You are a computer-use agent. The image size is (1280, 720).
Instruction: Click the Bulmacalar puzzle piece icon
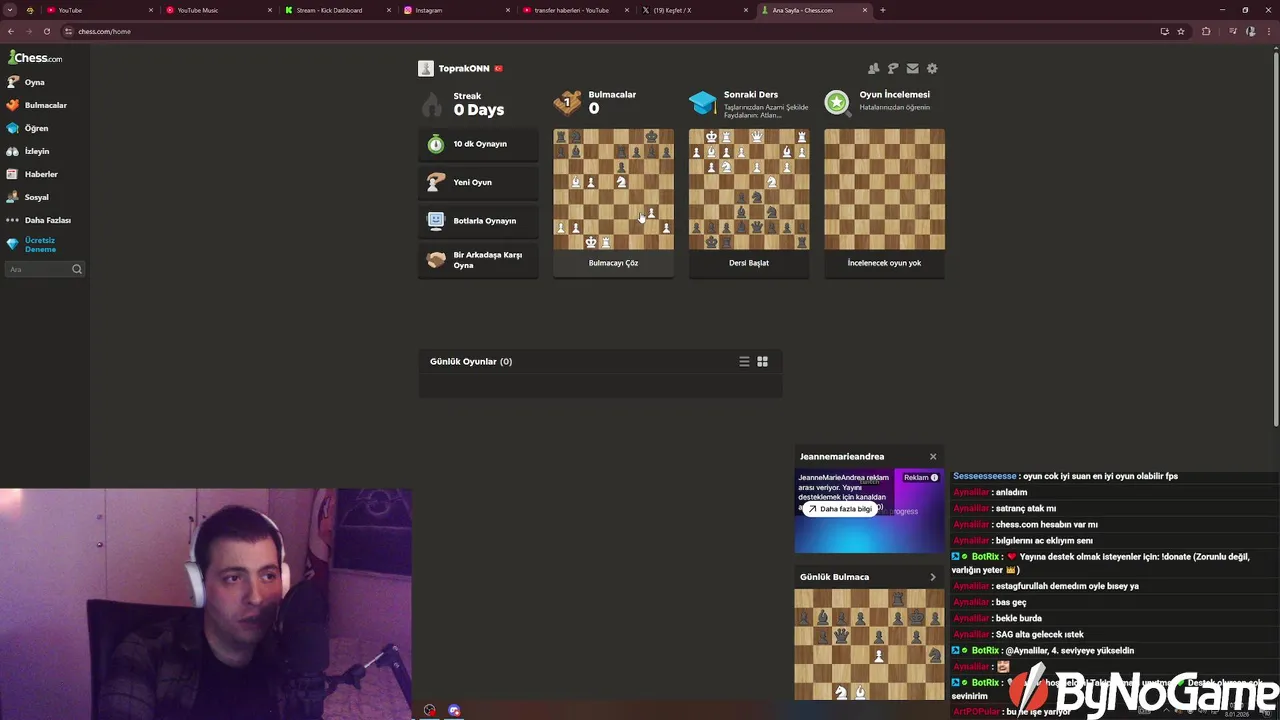point(567,102)
